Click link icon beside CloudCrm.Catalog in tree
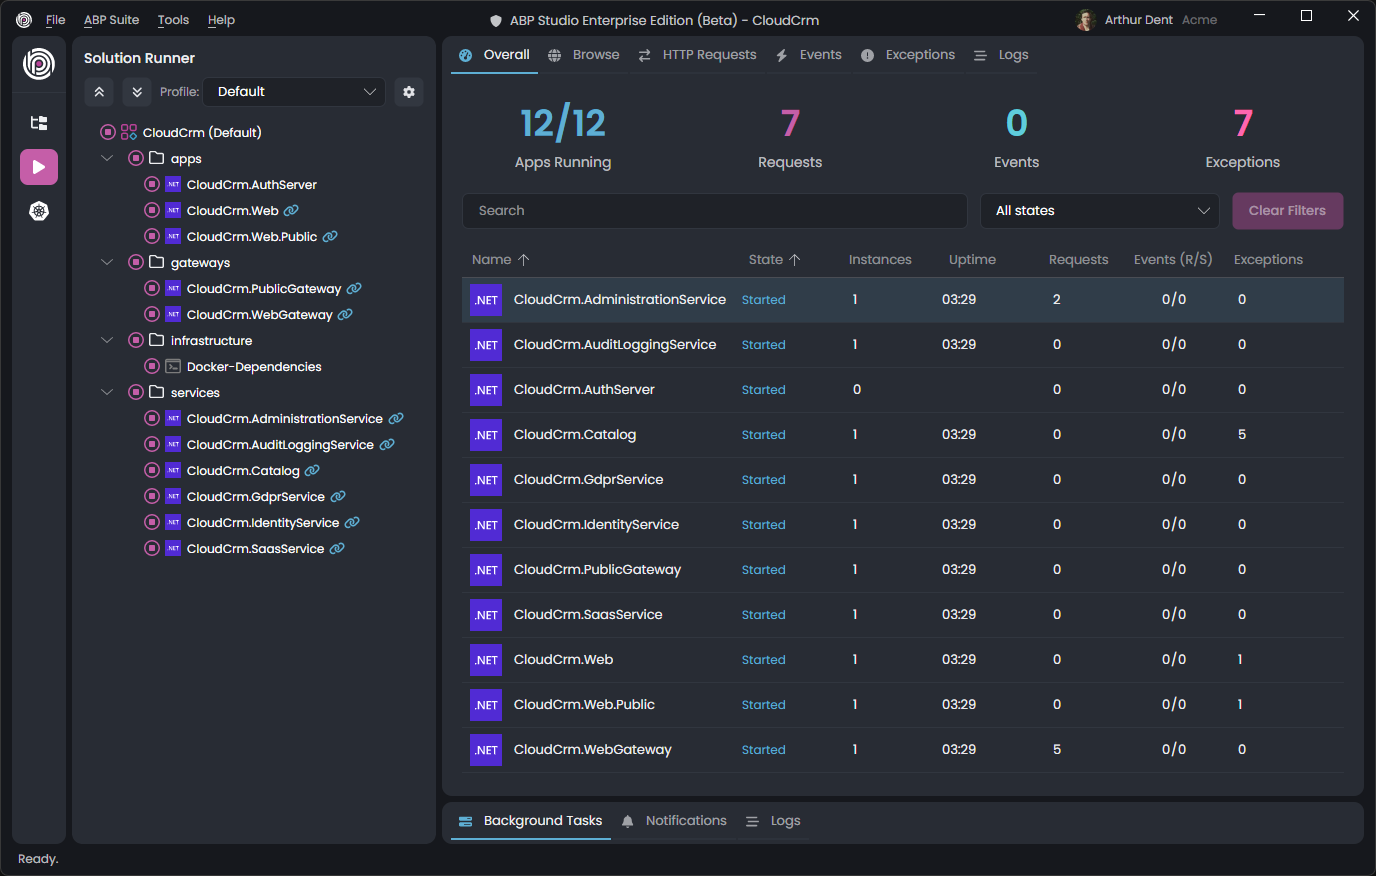This screenshot has height=876, width=1376. click(x=312, y=471)
